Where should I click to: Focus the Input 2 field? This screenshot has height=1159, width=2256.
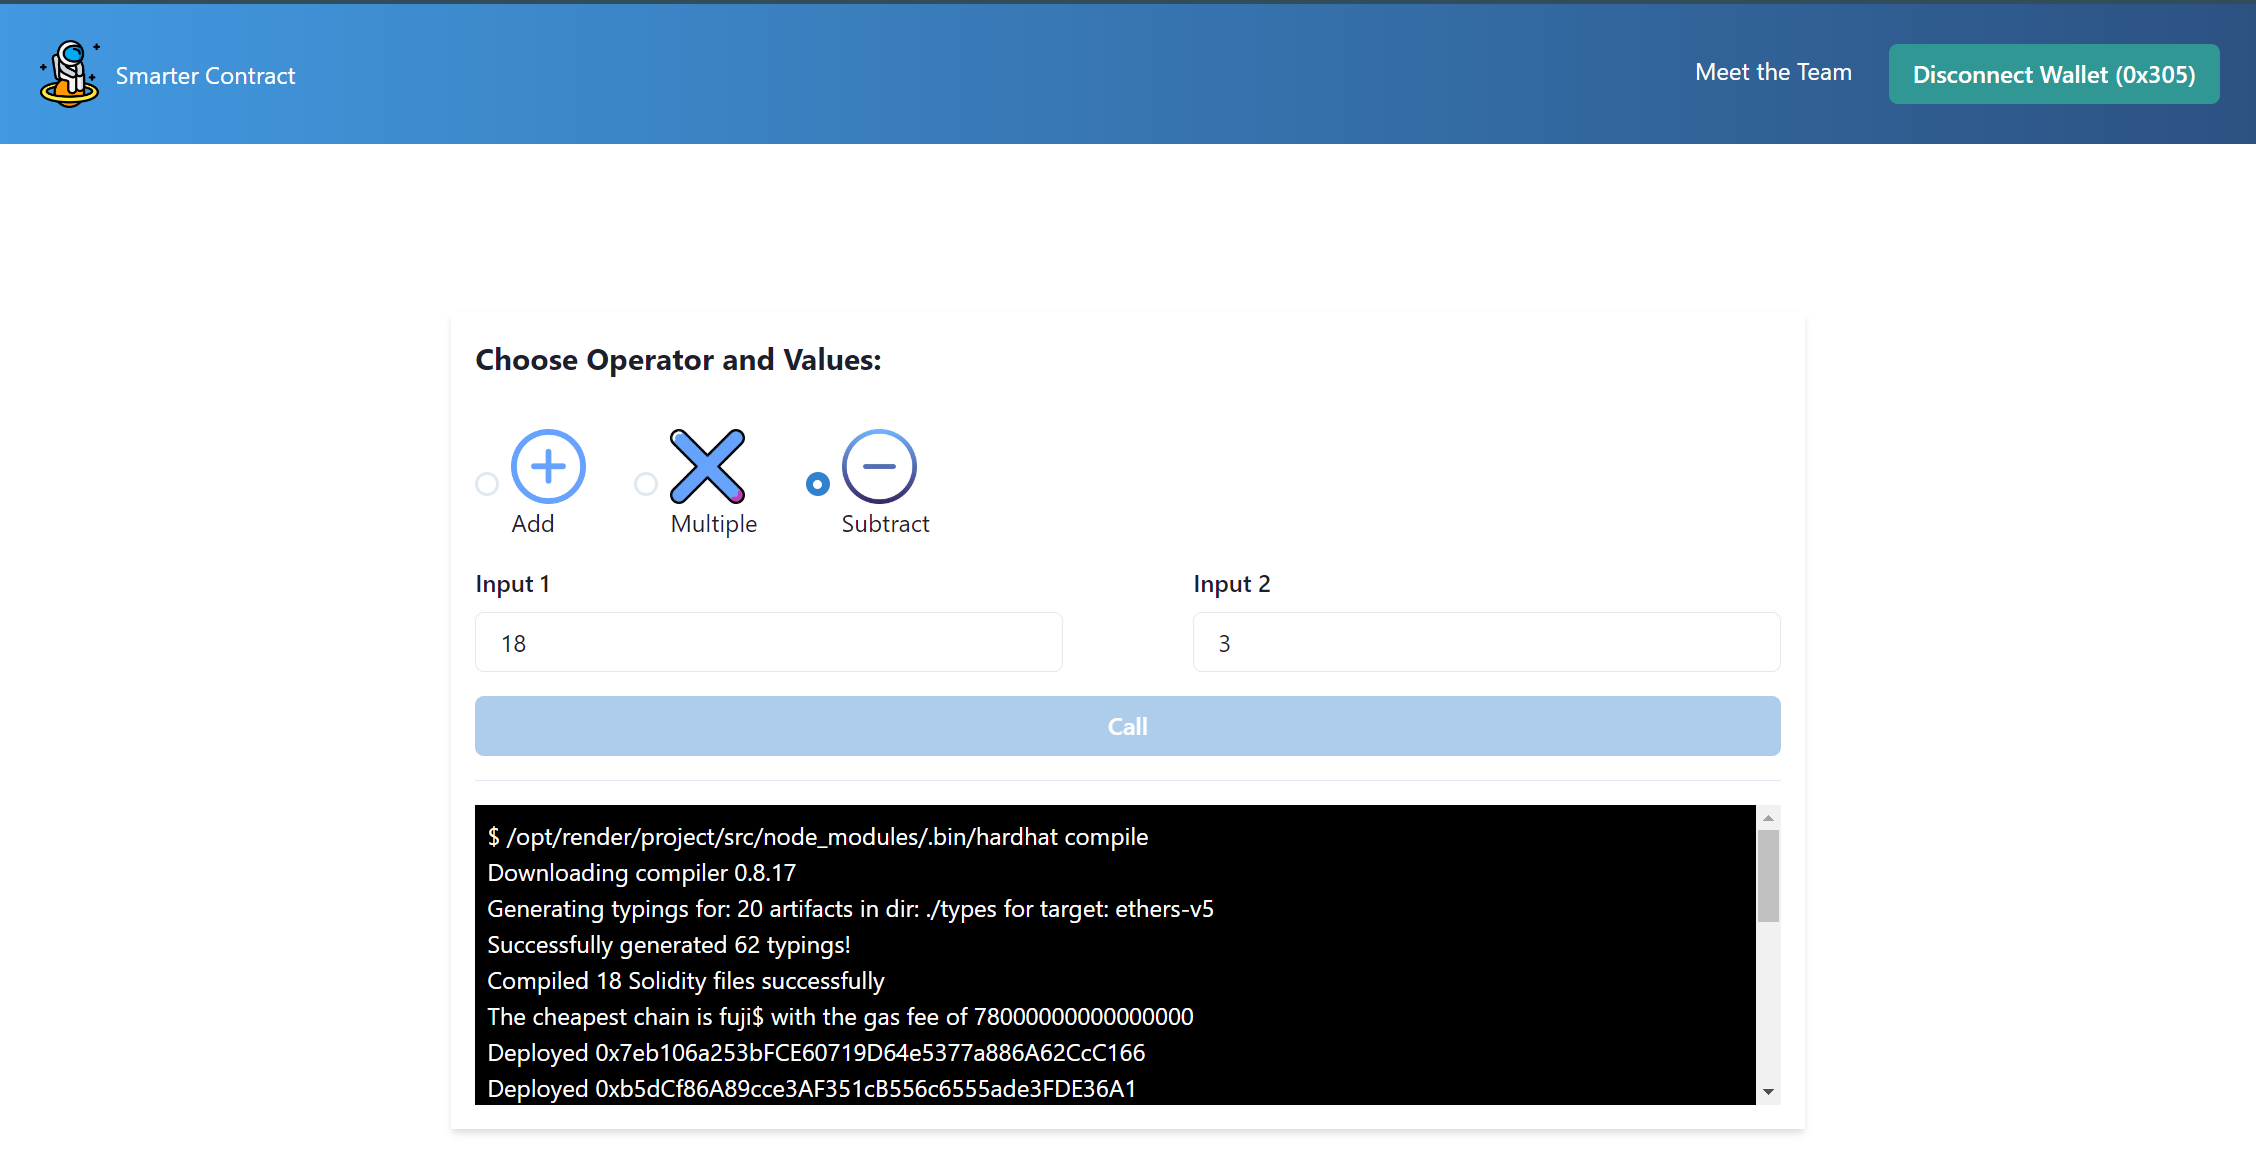tap(1487, 642)
